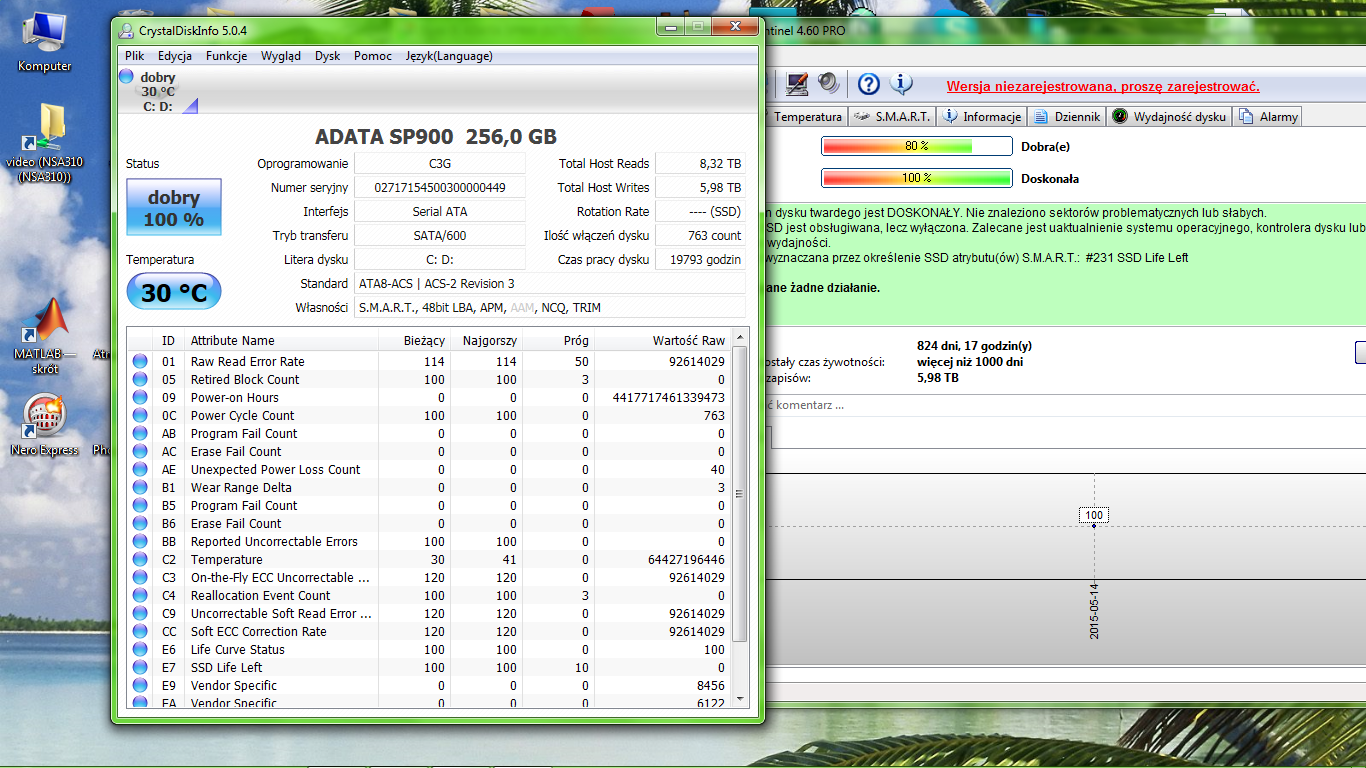
Task: Click the raw value 4417717461339473
Action: click(x=668, y=398)
